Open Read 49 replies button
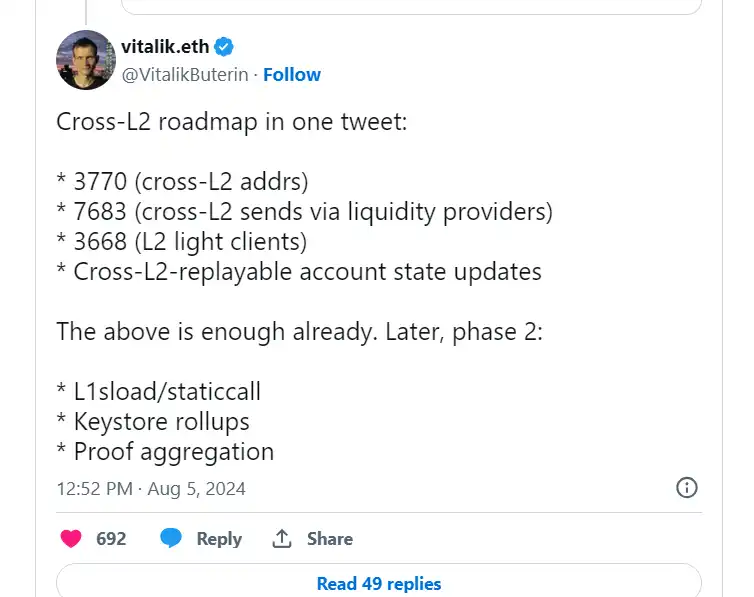 pyautogui.click(x=378, y=583)
